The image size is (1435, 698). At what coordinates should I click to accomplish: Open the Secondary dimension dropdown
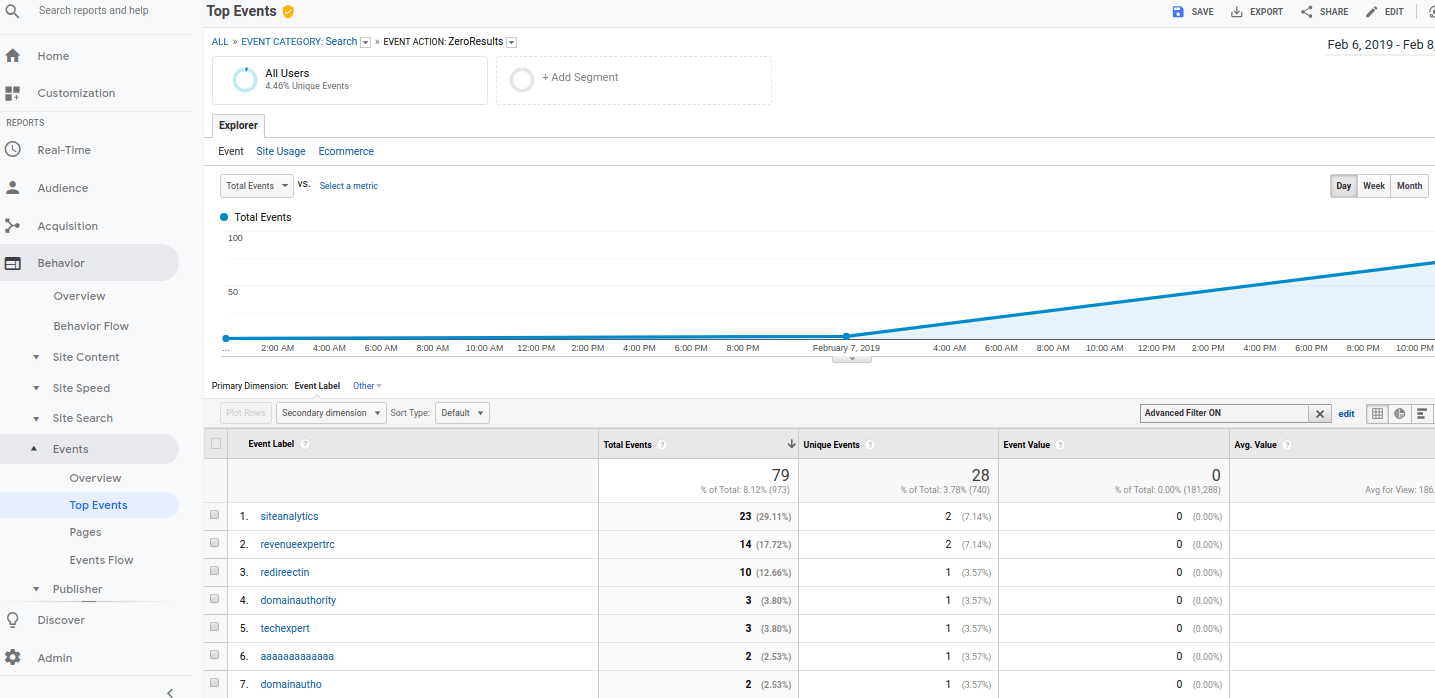tap(330, 412)
